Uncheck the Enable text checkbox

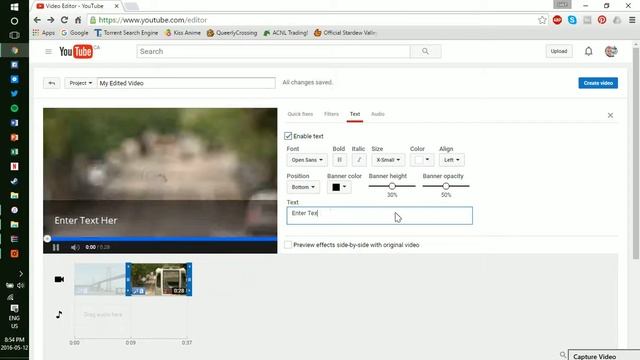288,136
